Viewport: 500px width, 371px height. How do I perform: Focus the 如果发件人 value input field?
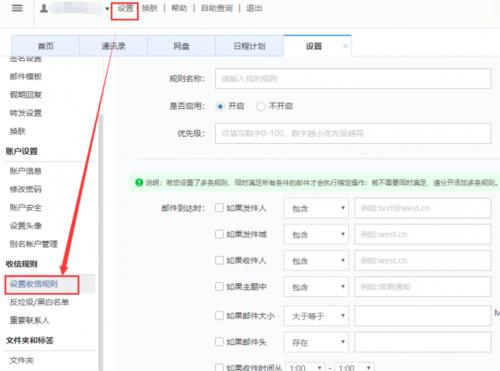coord(423,208)
